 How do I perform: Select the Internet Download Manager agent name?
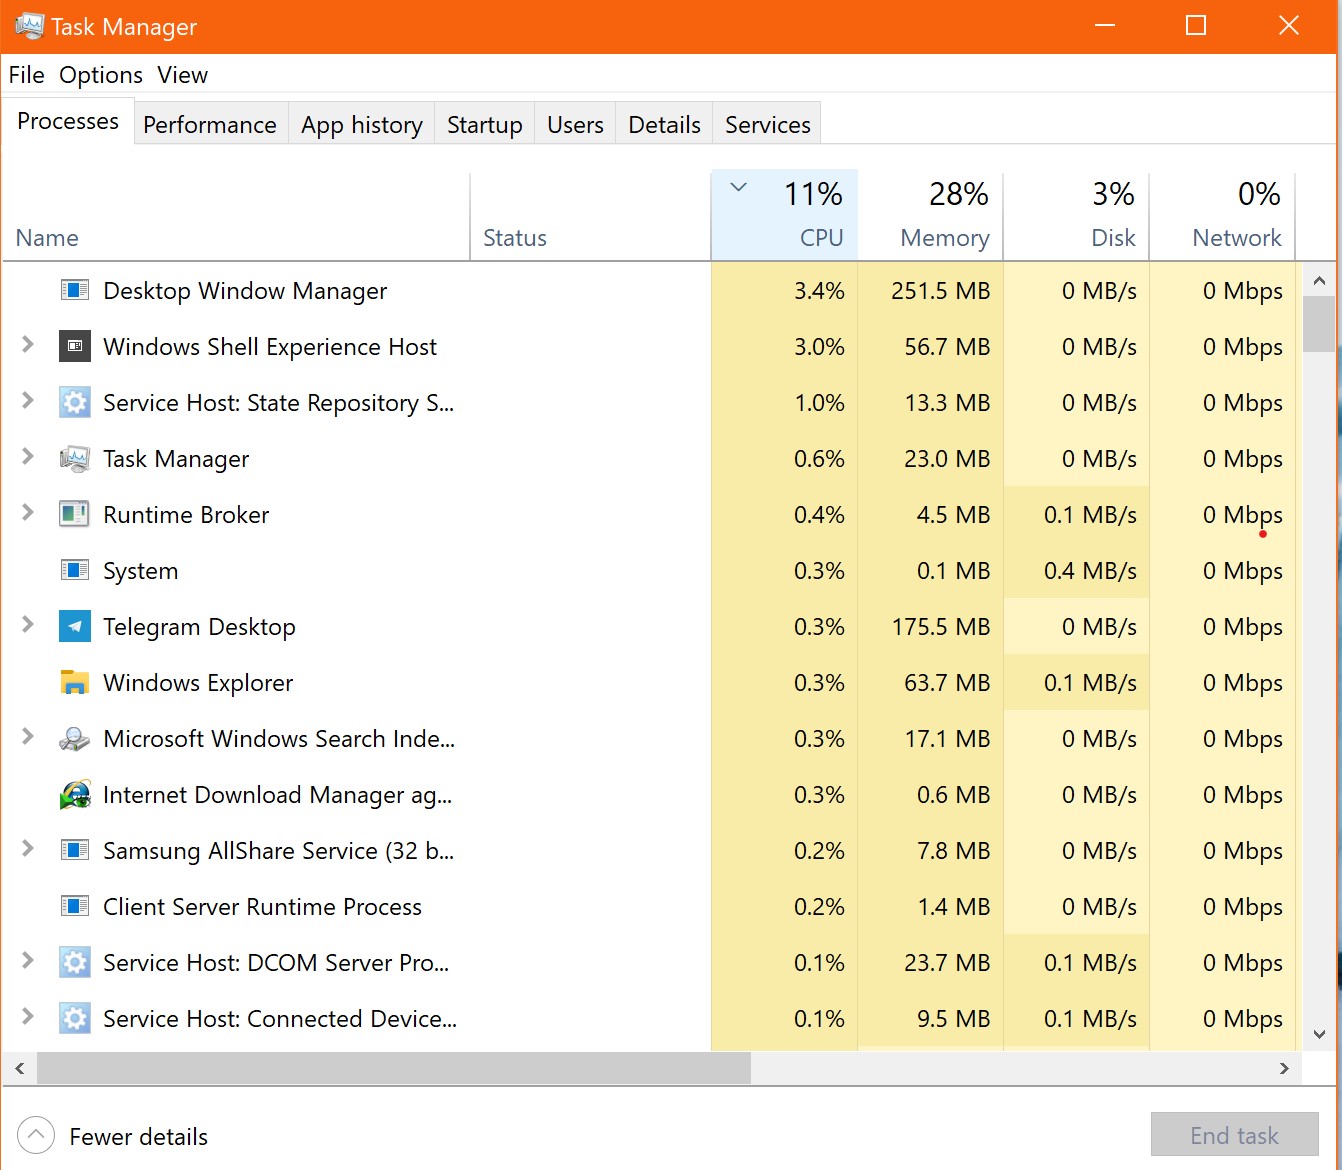[277, 795]
